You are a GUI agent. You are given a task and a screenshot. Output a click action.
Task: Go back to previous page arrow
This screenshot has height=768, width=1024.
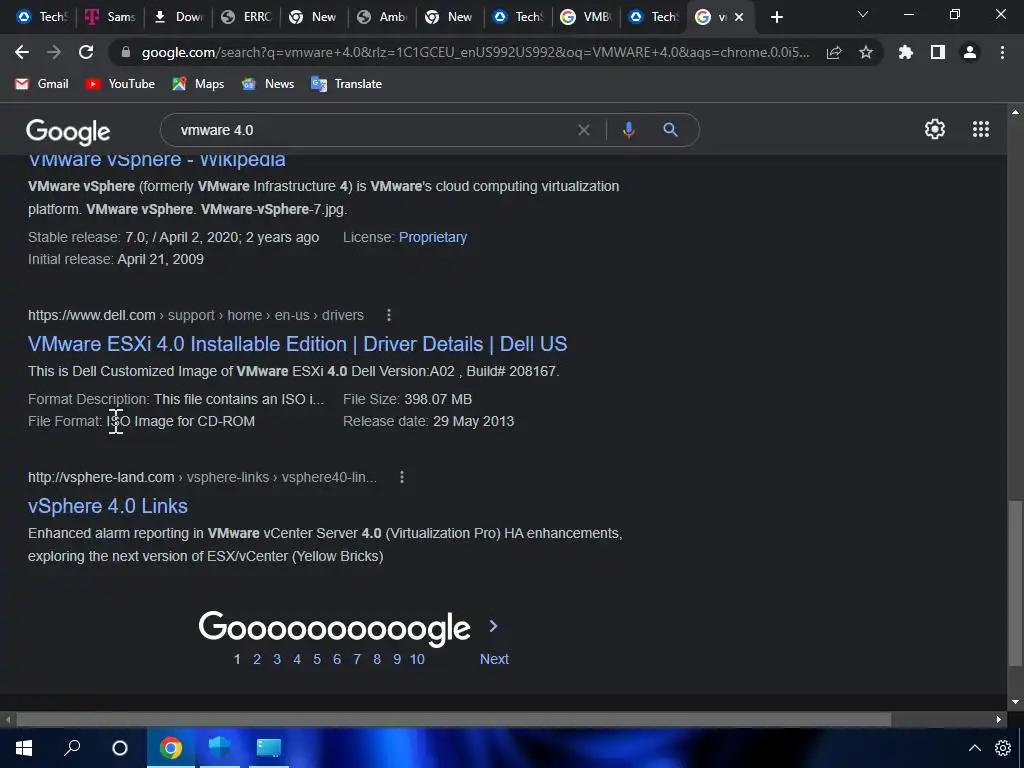(x=22, y=52)
